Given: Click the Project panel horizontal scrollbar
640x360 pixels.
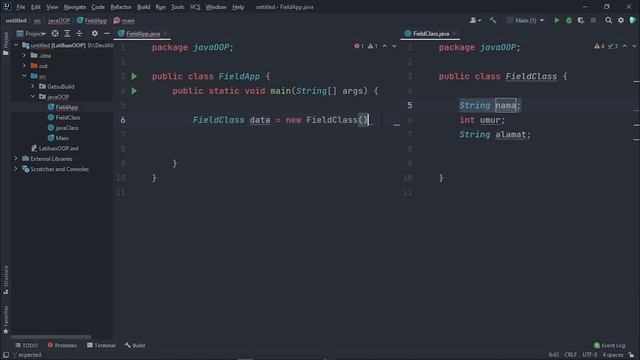Looking at the screenshot, I should pos(51,337).
